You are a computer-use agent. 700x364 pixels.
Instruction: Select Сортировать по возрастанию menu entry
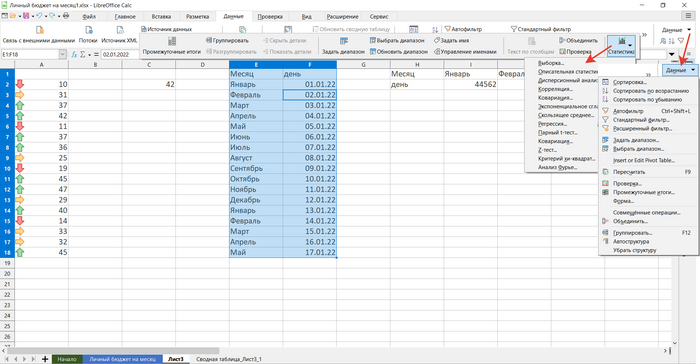(x=651, y=91)
